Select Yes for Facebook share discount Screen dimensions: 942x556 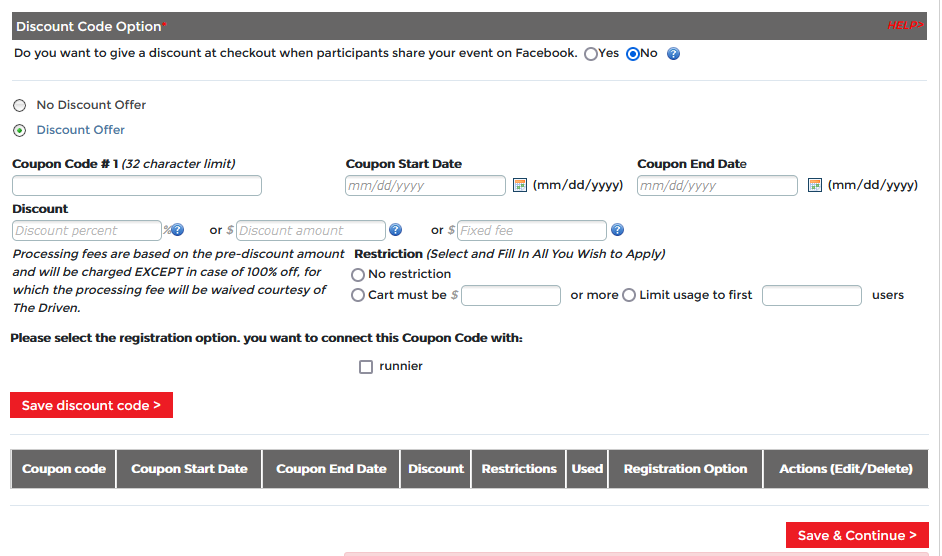coord(591,54)
